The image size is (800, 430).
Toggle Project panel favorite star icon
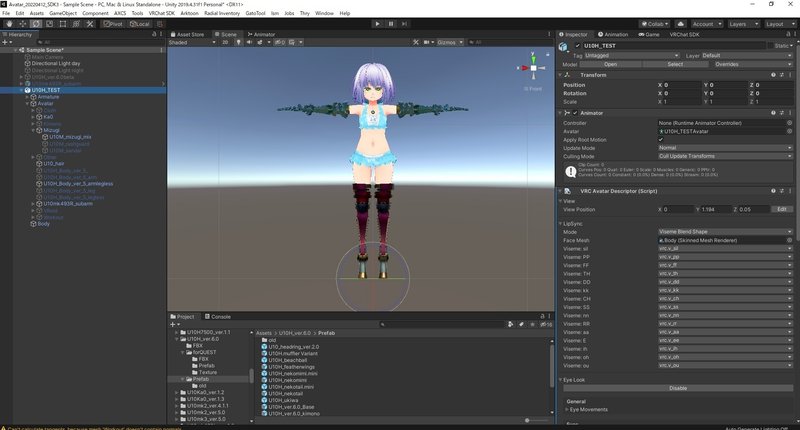532,324
